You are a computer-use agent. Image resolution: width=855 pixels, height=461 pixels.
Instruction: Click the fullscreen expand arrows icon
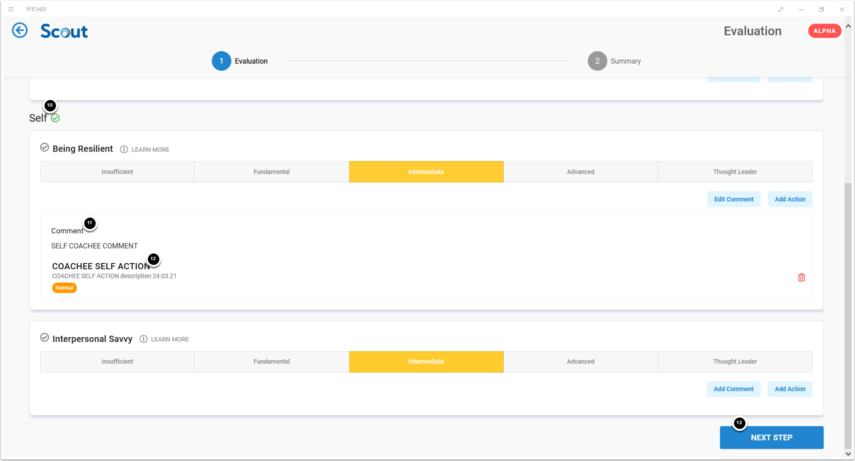point(780,8)
